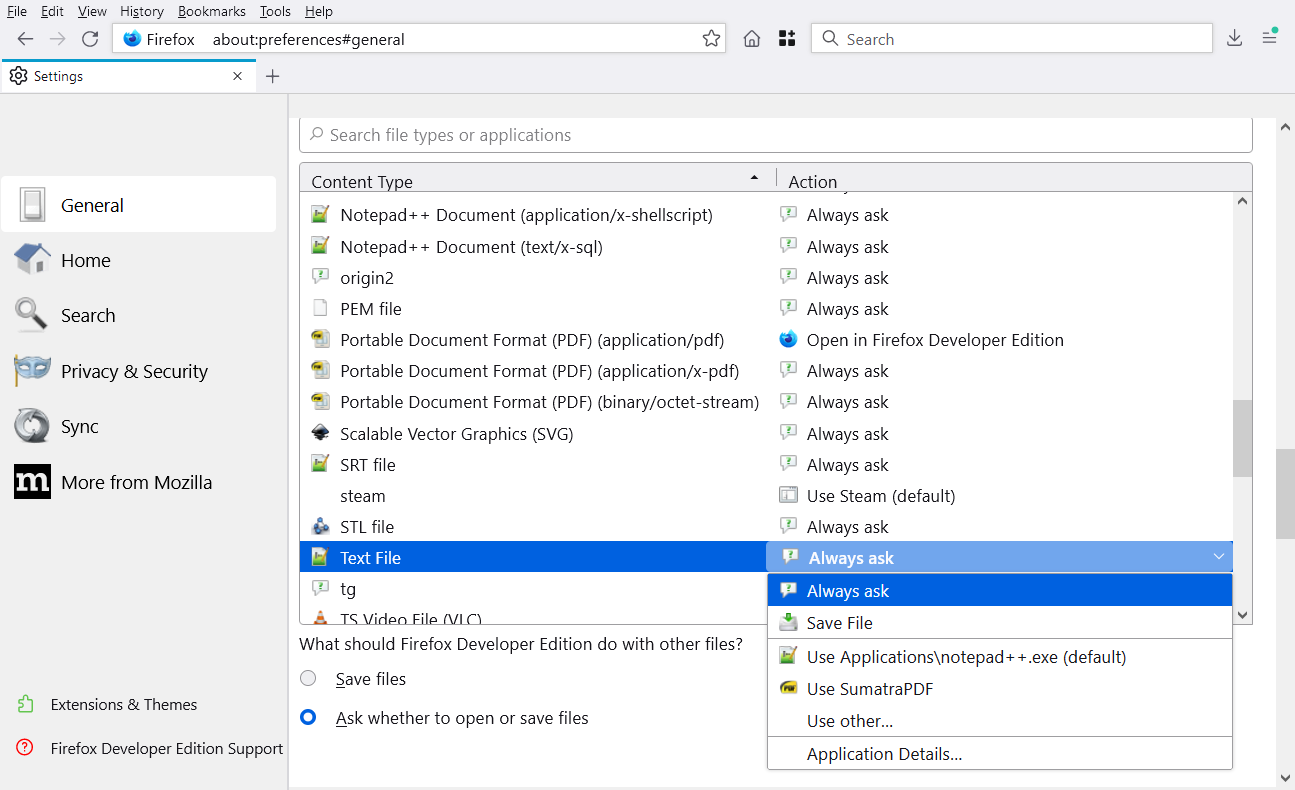This screenshot has width=1295, height=790.
Task: Collapse the Text File action dropdown arrow
Action: coord(1218,557)
